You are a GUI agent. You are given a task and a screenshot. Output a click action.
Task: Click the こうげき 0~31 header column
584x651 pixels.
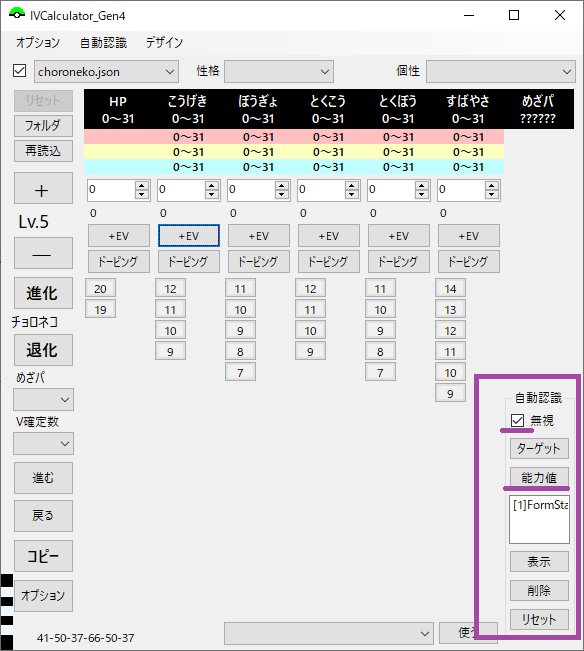tap(188, 109)
